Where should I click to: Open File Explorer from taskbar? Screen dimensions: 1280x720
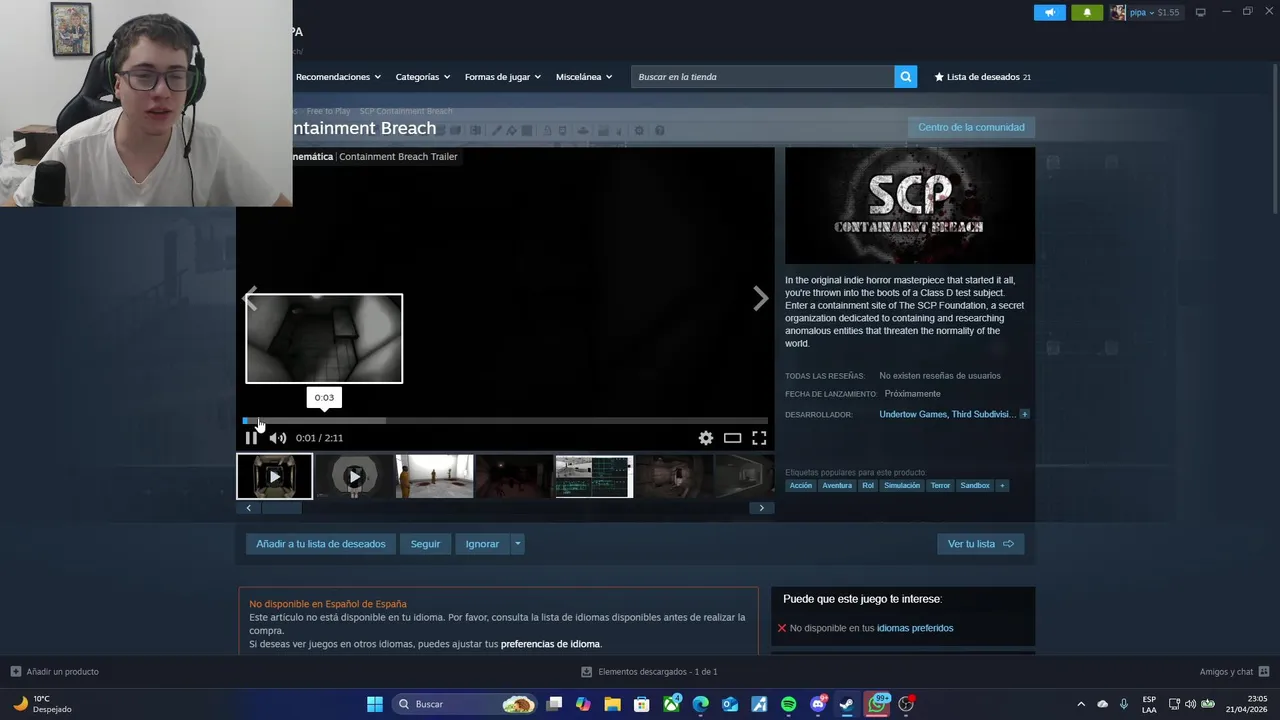(612, 704)
